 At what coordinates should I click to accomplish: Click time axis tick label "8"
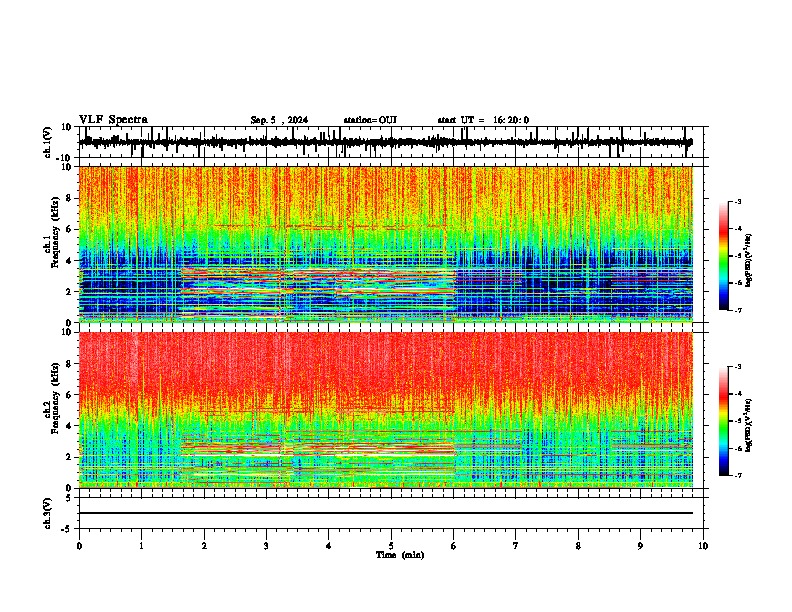pos(578,546)
